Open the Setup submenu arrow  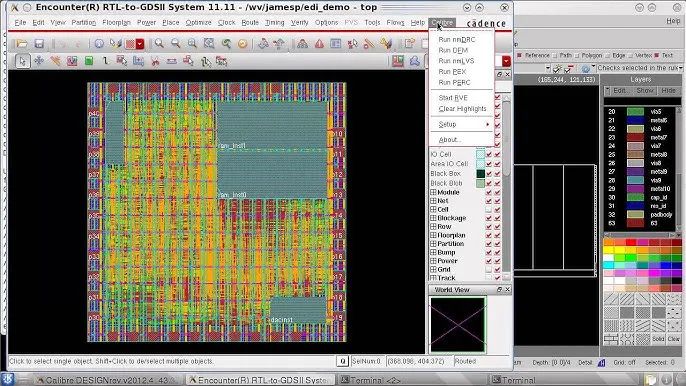point(487,125)
